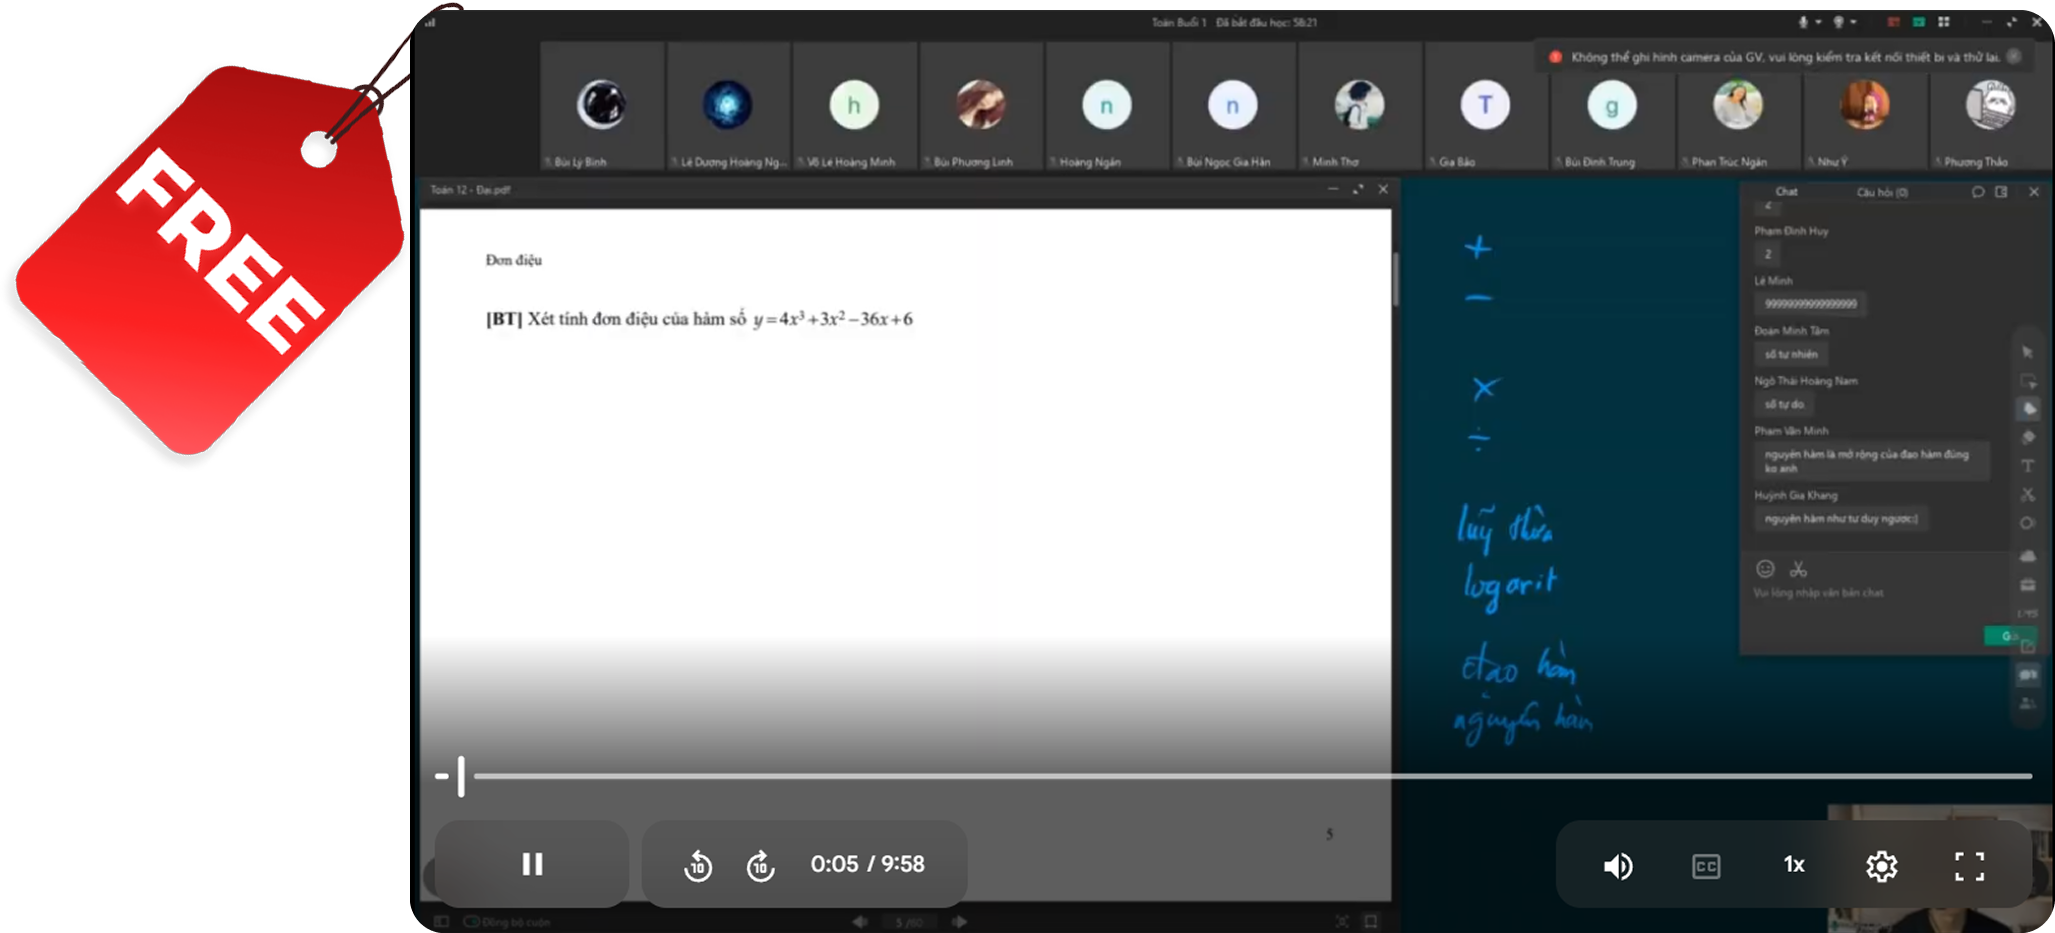2055x933 pixels.
Task: Click Huỳnh Gia Khang's chat message
Action: (x=1840, y=519)
